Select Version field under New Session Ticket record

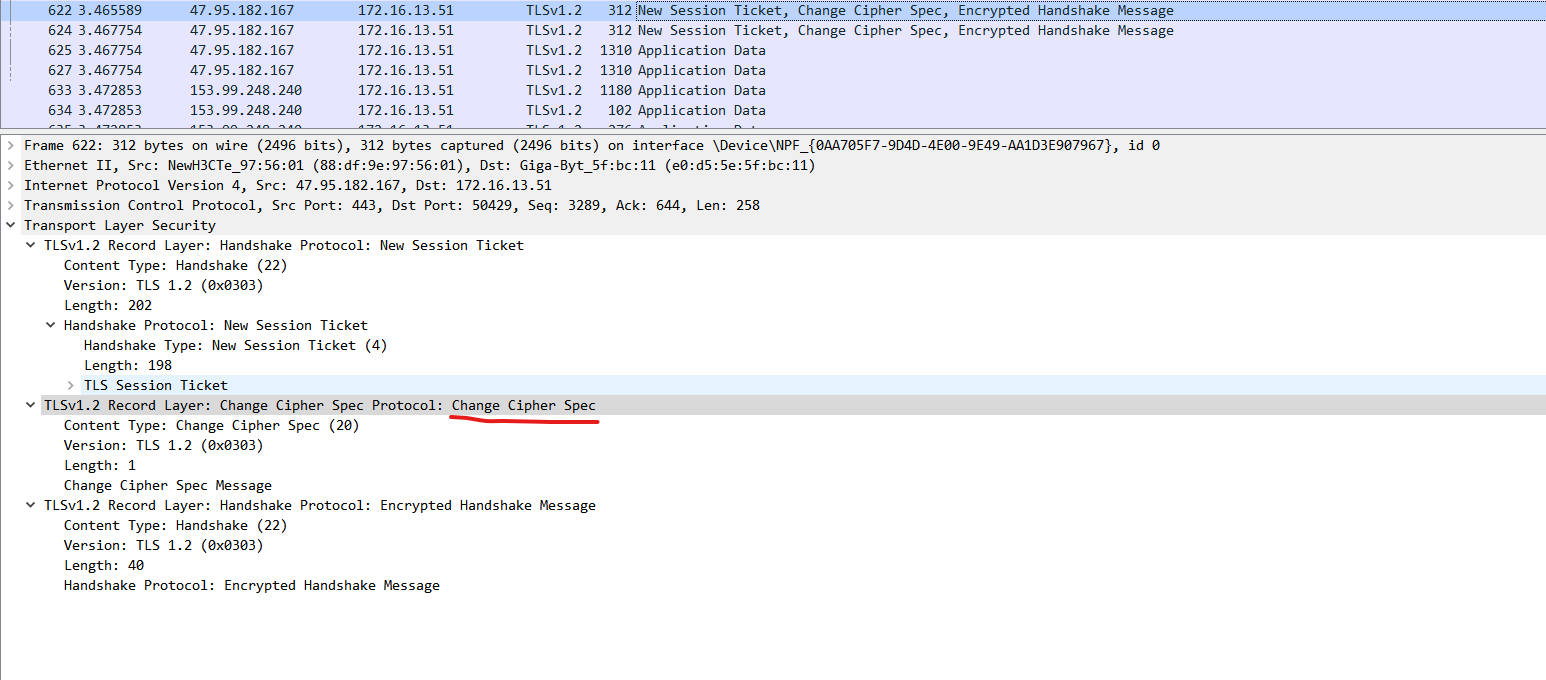[x=164, y=285]
